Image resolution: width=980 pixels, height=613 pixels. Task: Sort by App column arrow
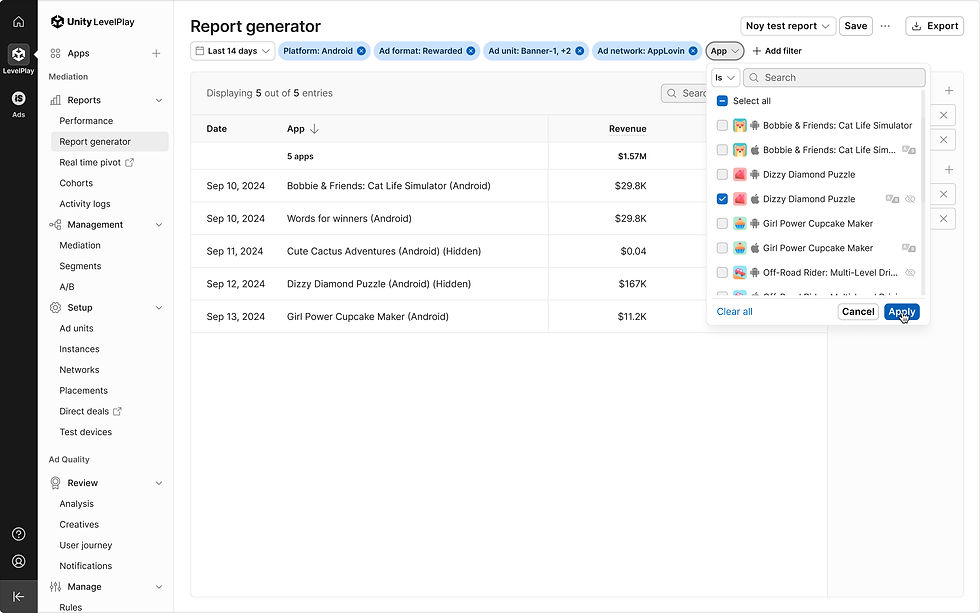[314, 129]
